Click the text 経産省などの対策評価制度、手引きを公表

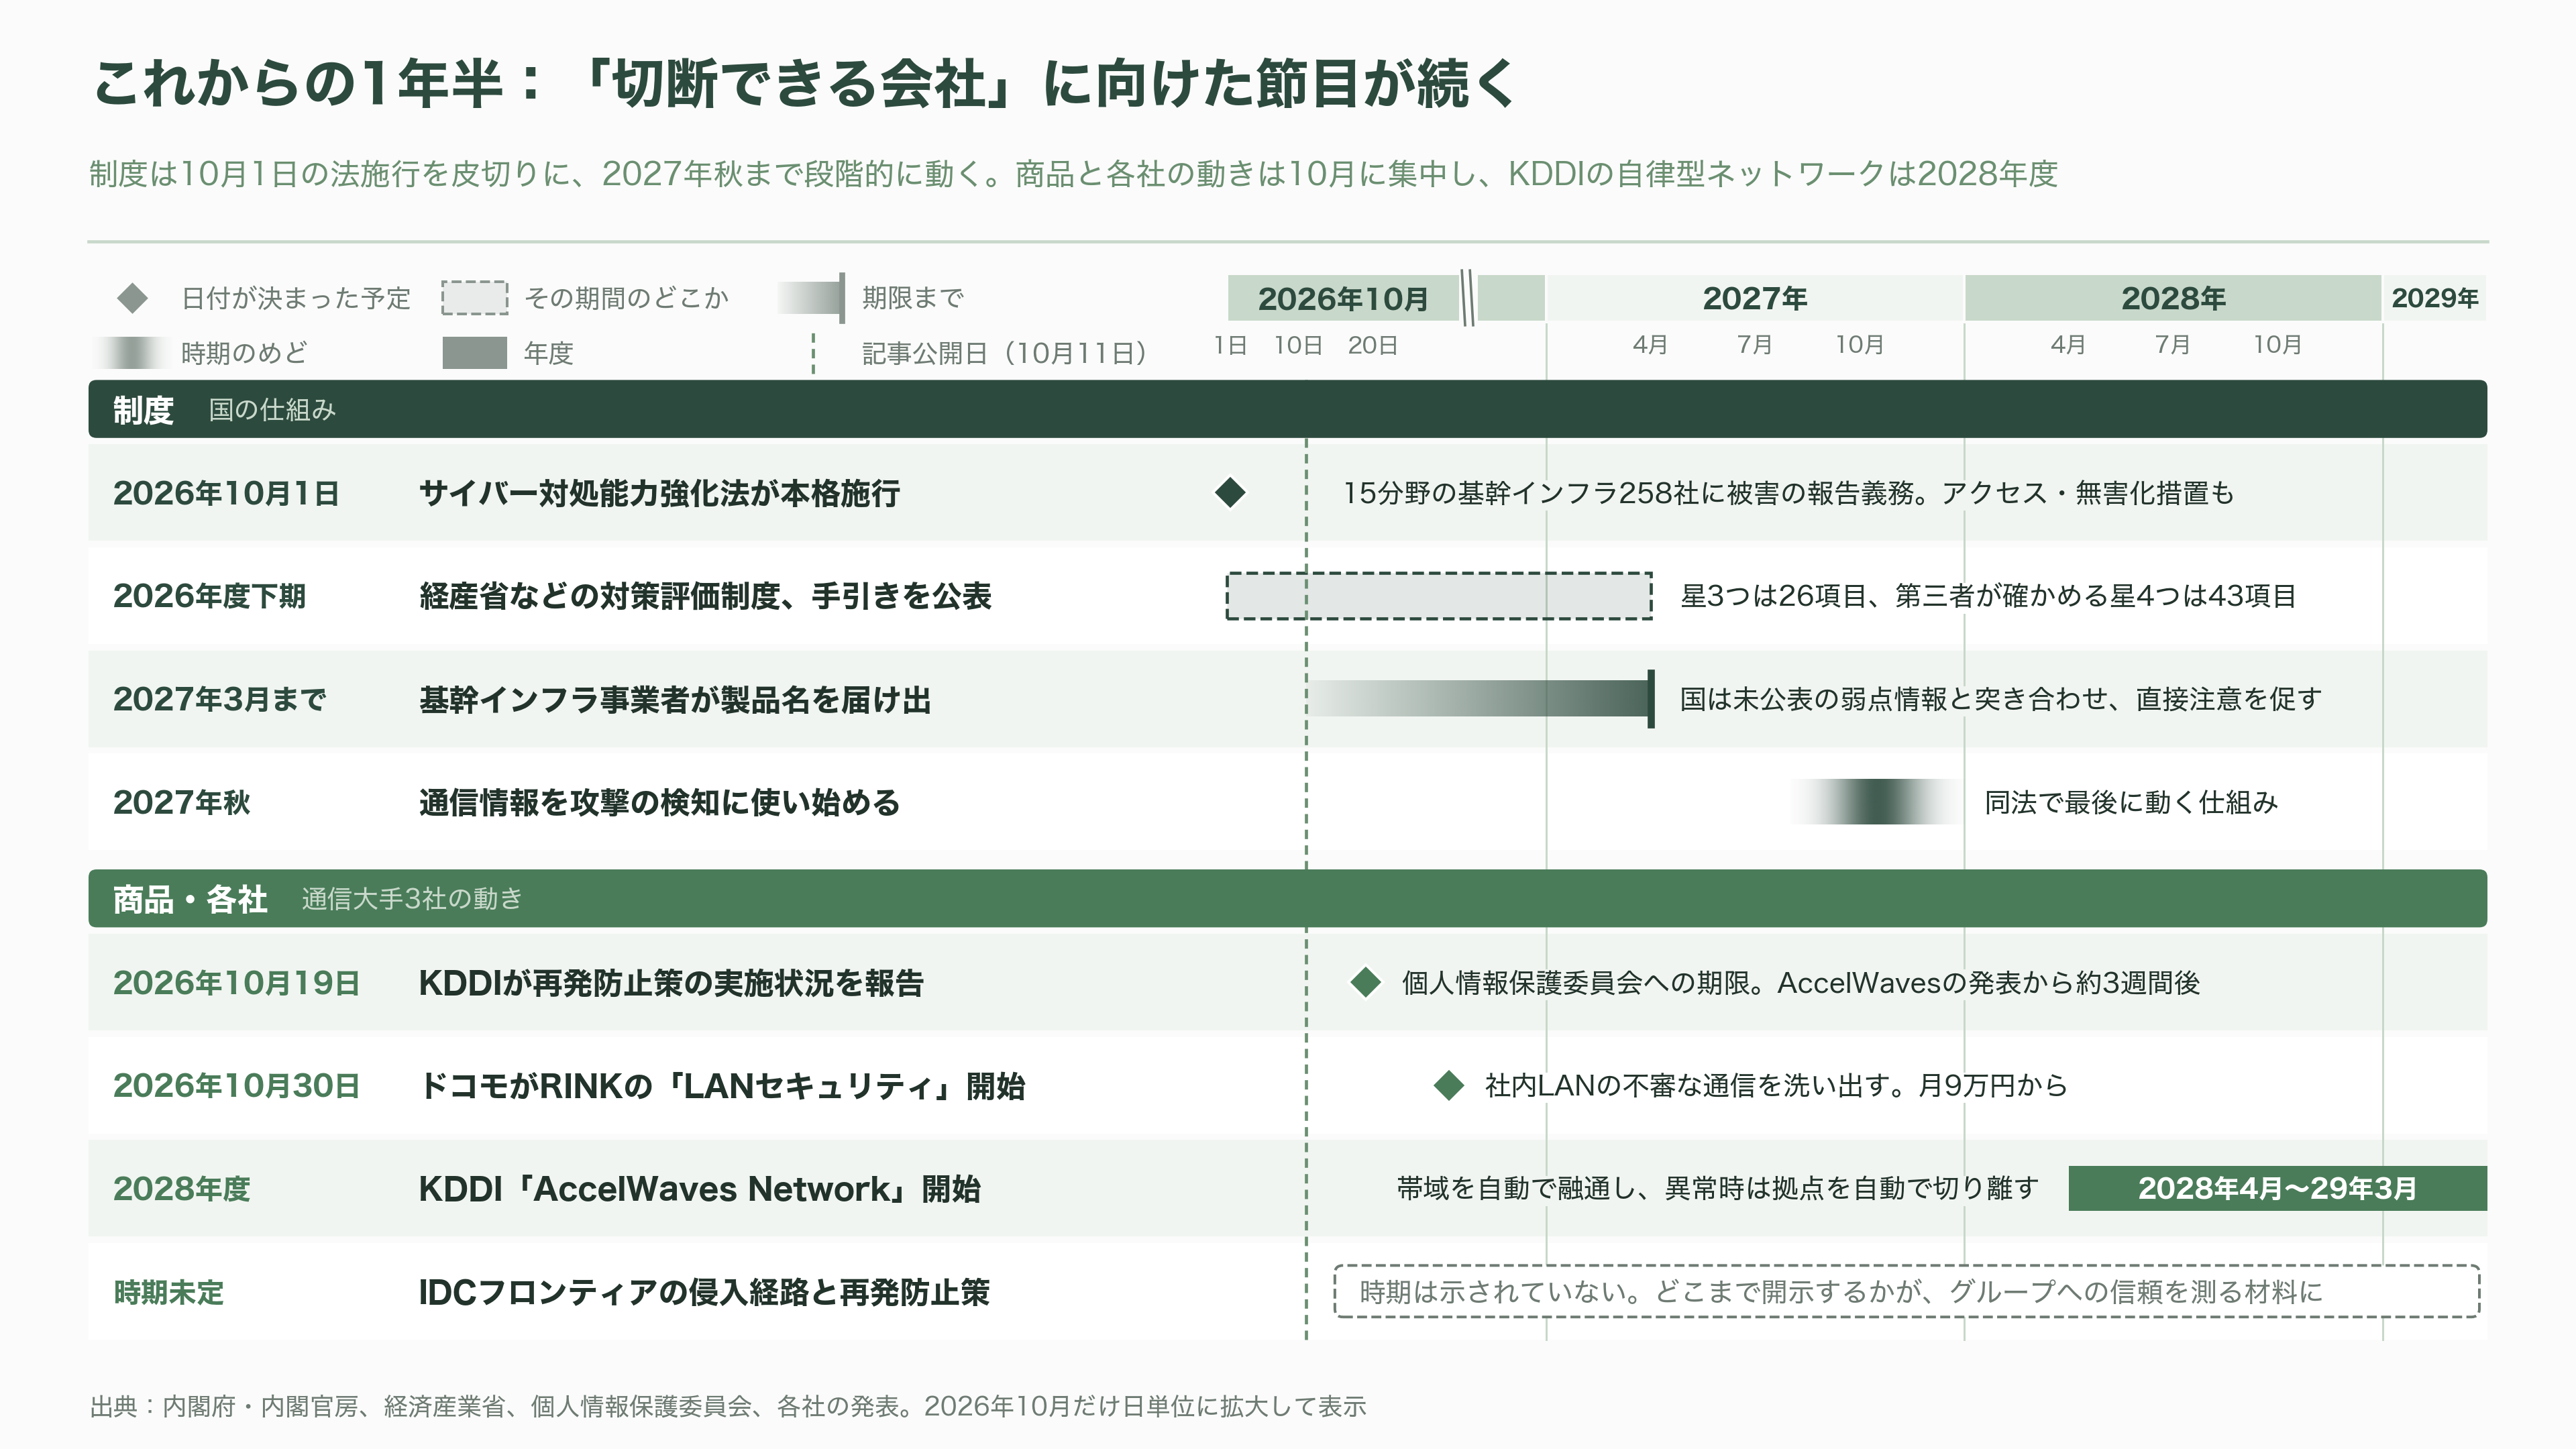point(705,596)
